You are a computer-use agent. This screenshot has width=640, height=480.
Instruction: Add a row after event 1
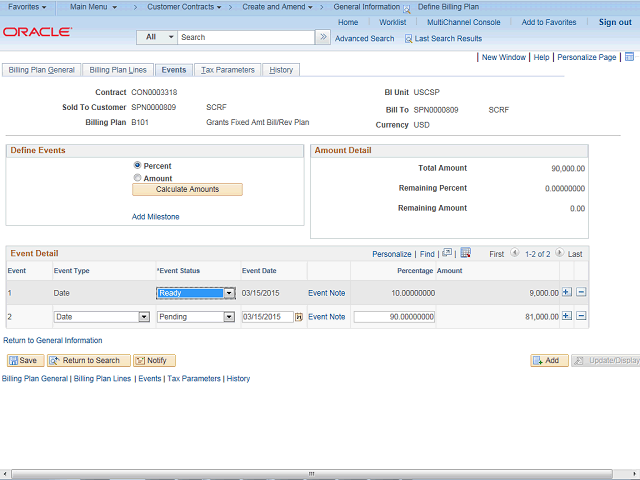567,292
